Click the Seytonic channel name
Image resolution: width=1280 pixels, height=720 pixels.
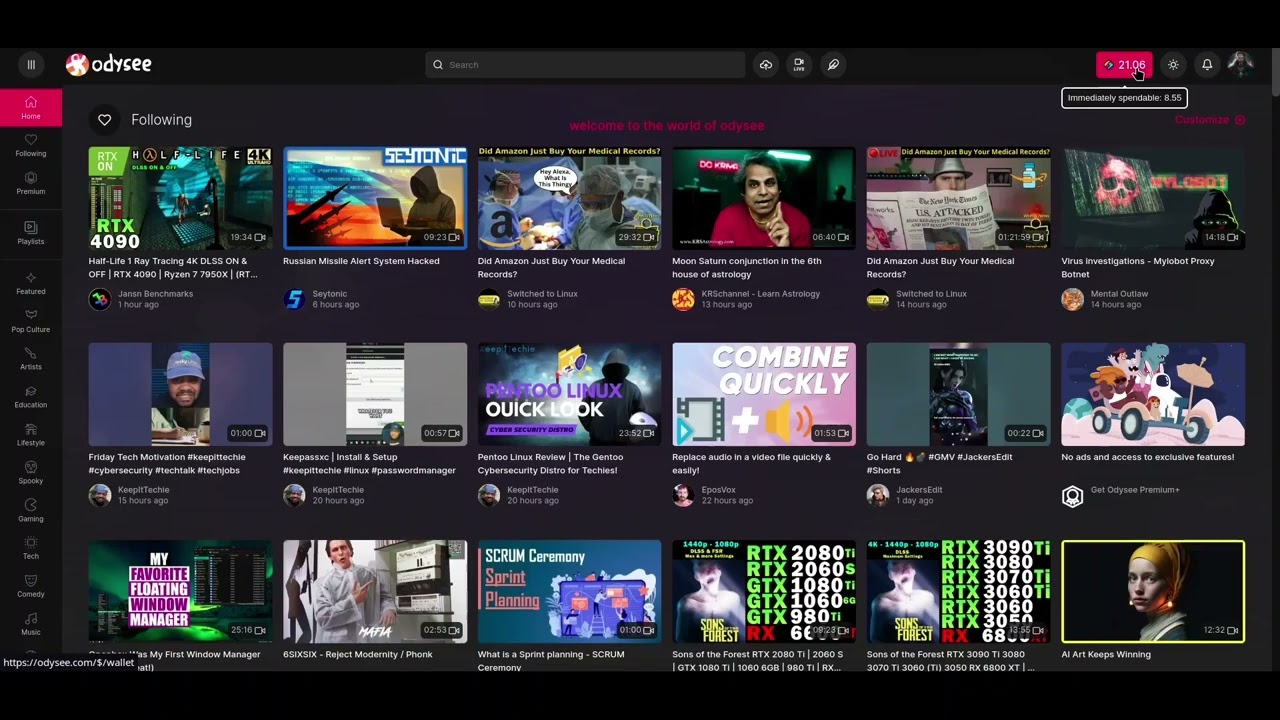330,294
